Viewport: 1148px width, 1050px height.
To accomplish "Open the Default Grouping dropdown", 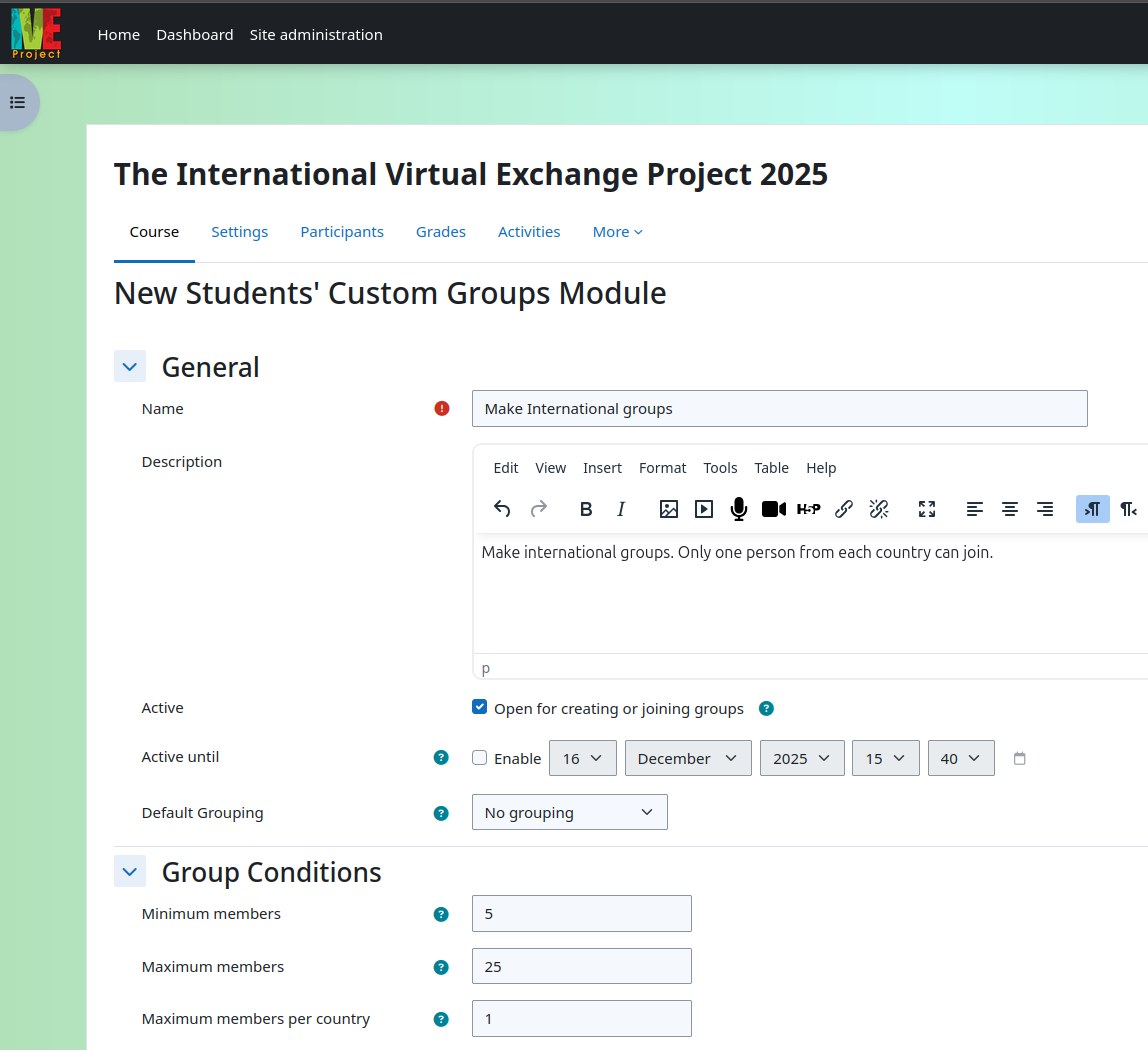I will (570, 812).
